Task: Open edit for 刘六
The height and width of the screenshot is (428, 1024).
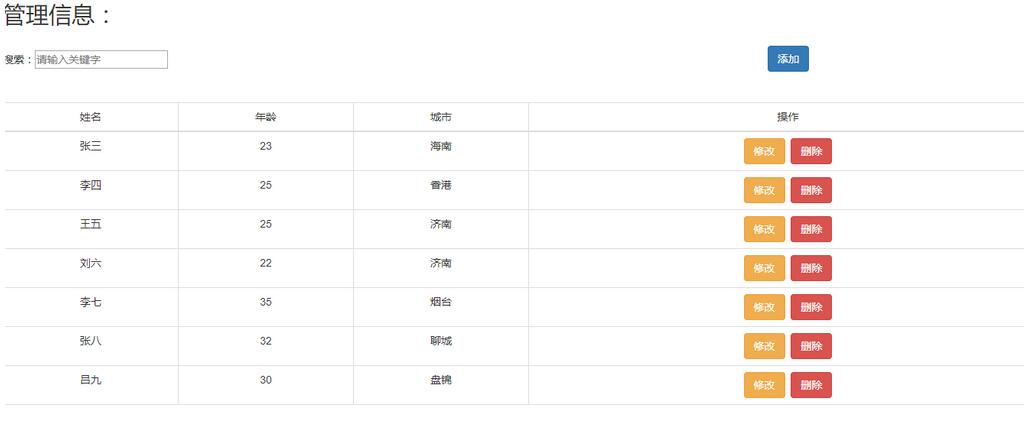Action: pos(764,268)
